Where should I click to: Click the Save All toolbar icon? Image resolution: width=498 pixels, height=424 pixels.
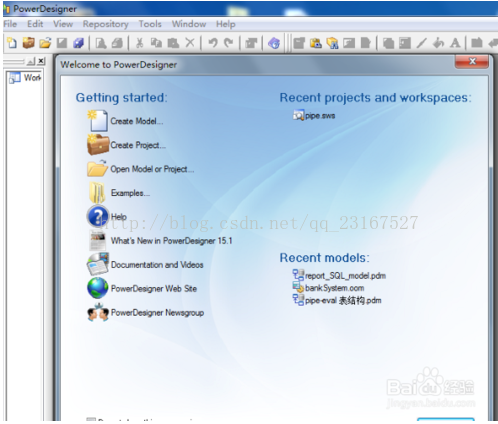tap(79, 43)
